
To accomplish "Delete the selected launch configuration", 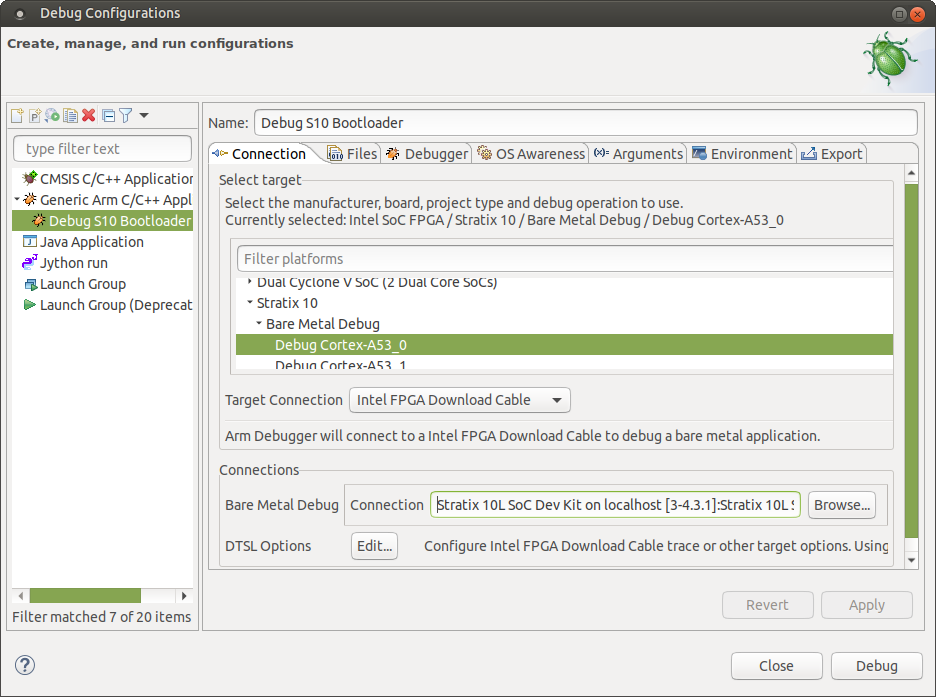I will coord(89,116).
